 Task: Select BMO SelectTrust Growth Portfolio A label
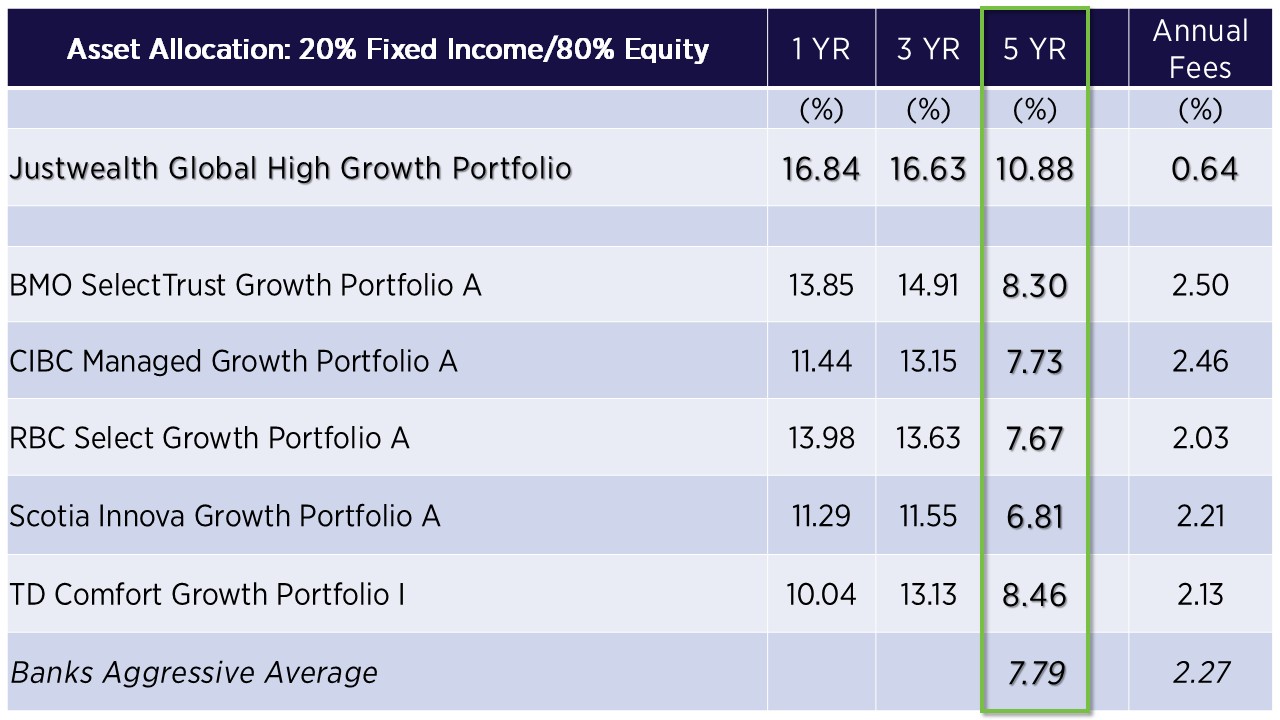(245, 286)
